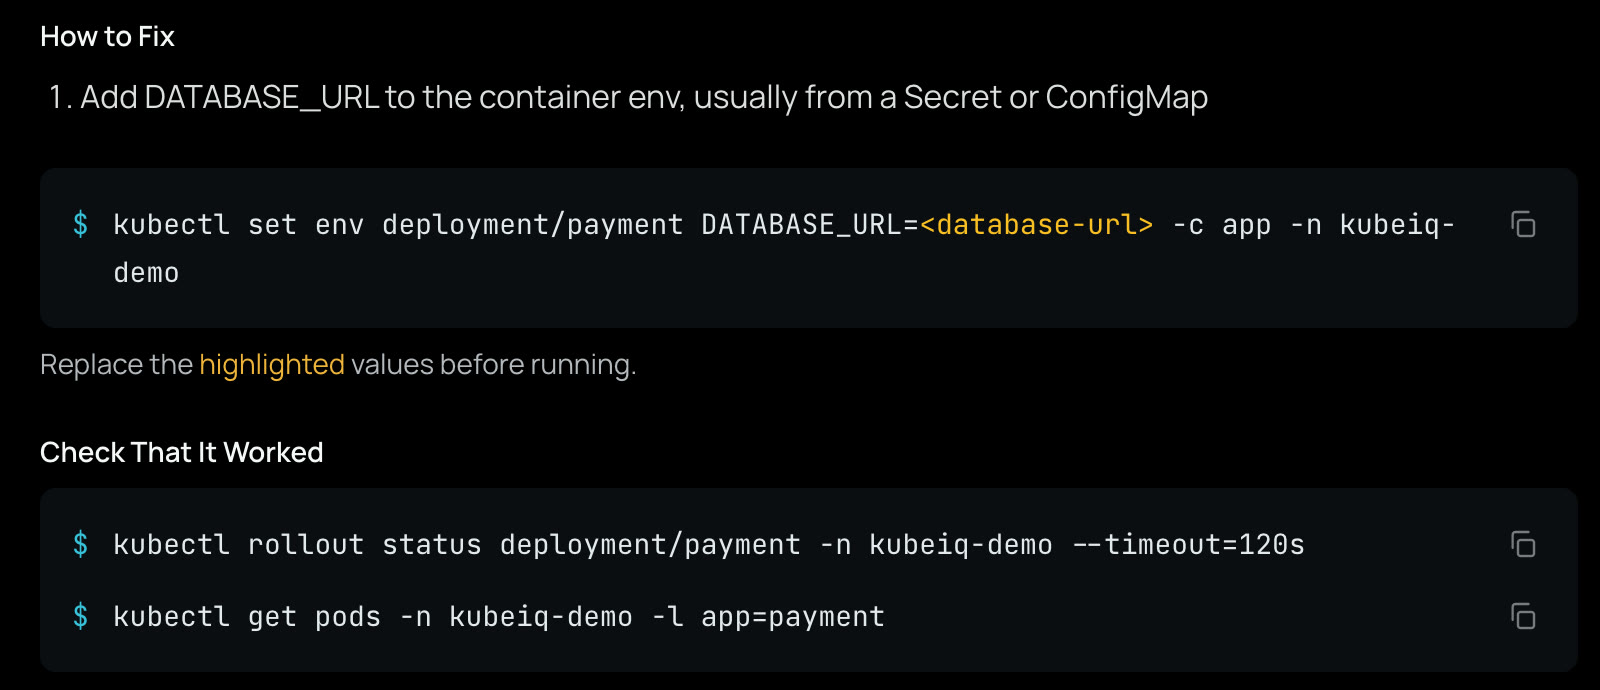Click the dollar prompt before 'kubectl rollout'

pos(81,545)
